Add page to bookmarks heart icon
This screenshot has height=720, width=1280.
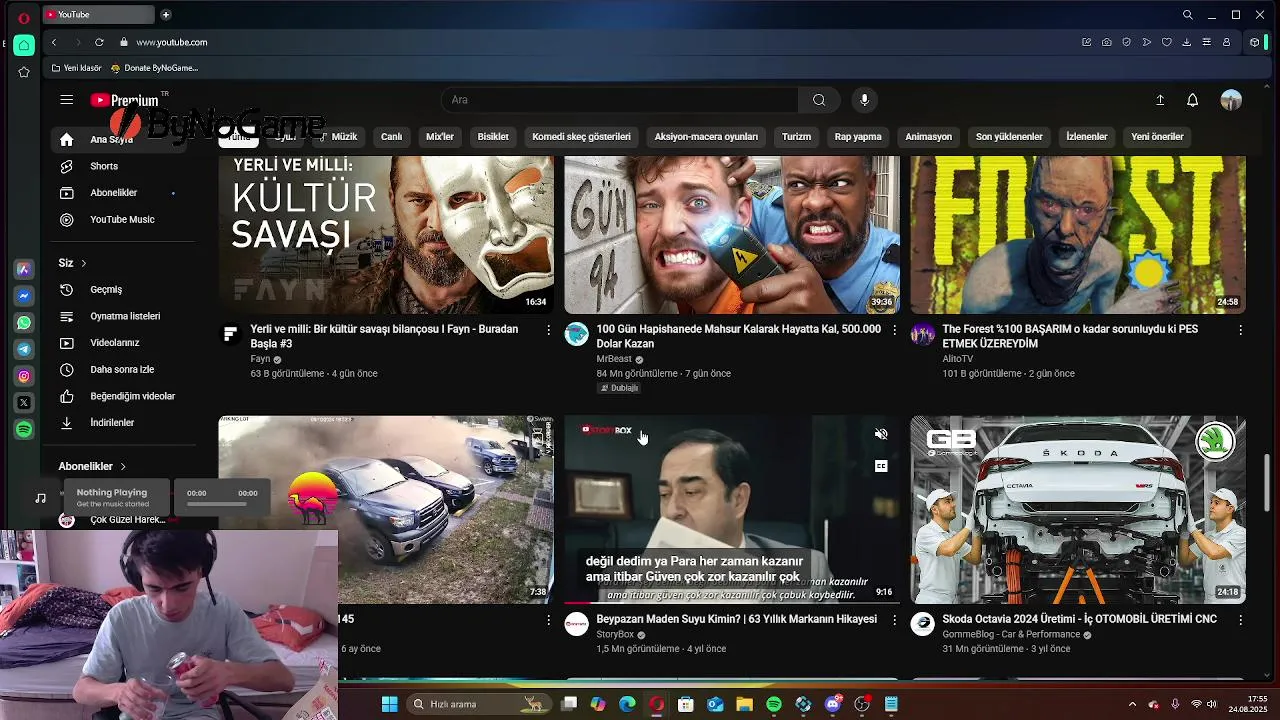1166,42
